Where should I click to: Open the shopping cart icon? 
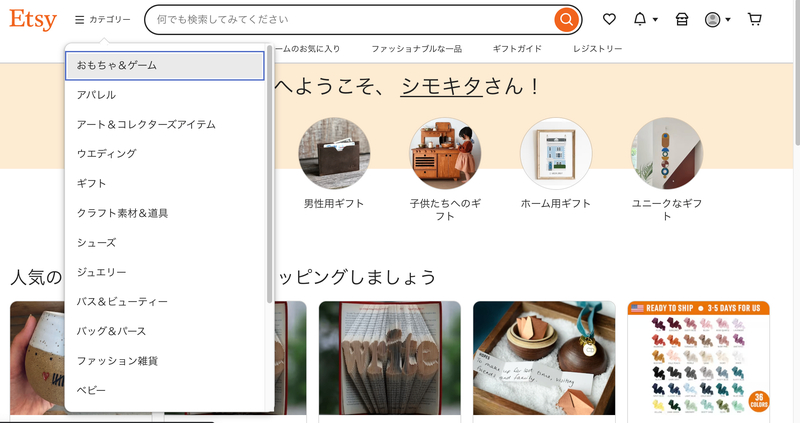(755, 19)
